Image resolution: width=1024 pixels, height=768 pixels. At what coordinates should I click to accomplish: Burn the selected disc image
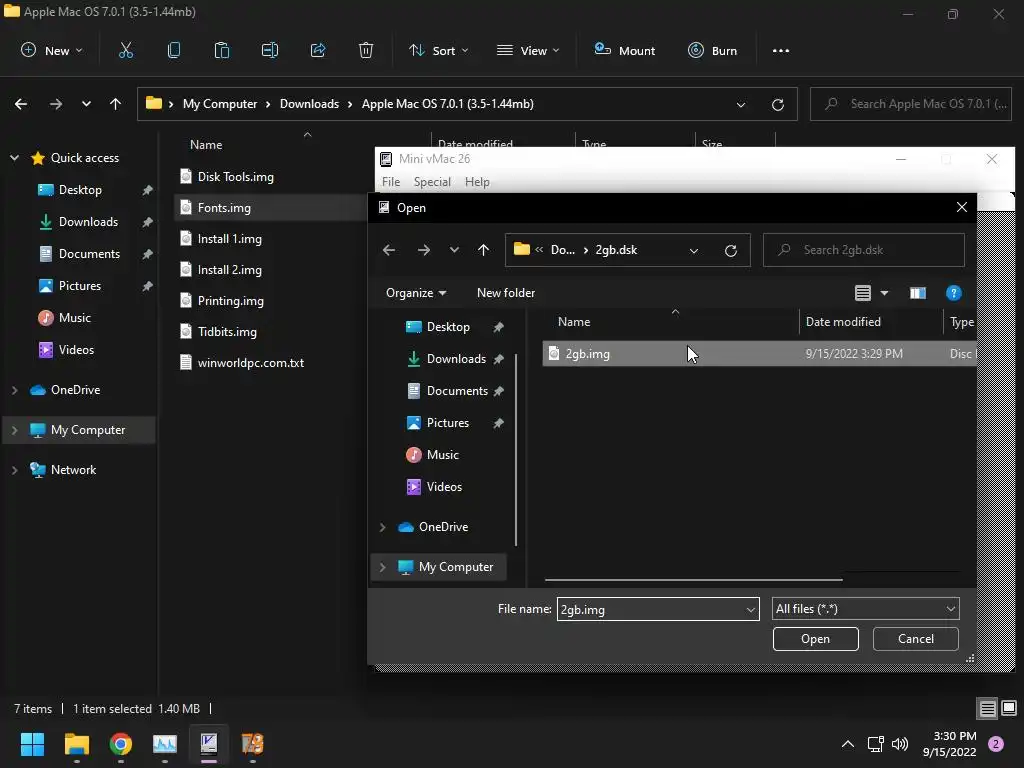coord(712,50)
